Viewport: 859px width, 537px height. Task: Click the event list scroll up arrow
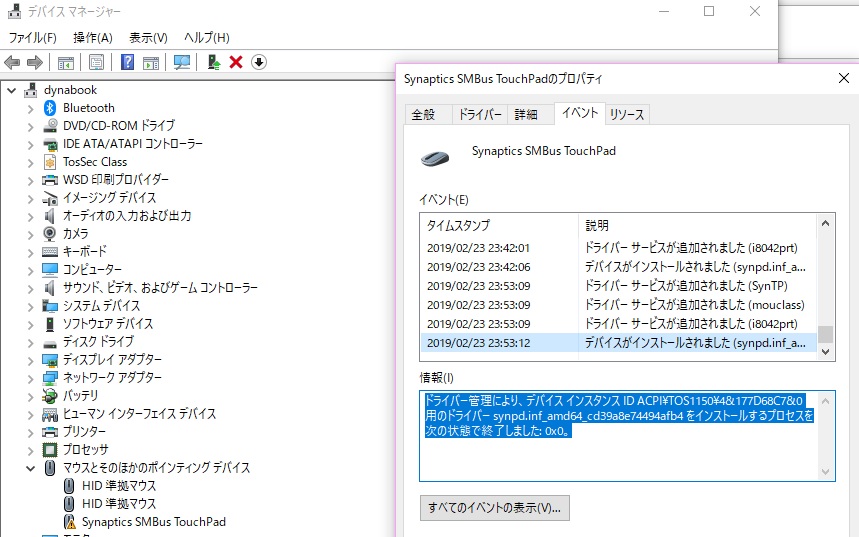point(826,223)
